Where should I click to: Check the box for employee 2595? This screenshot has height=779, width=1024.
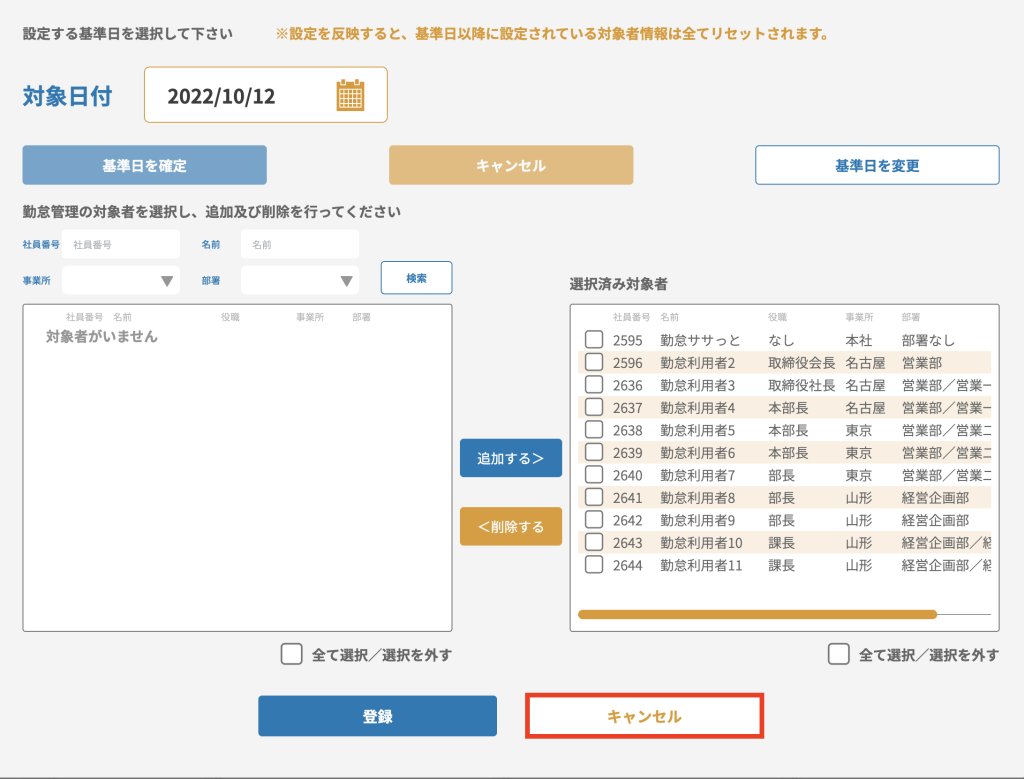click(x=594, y=340)
